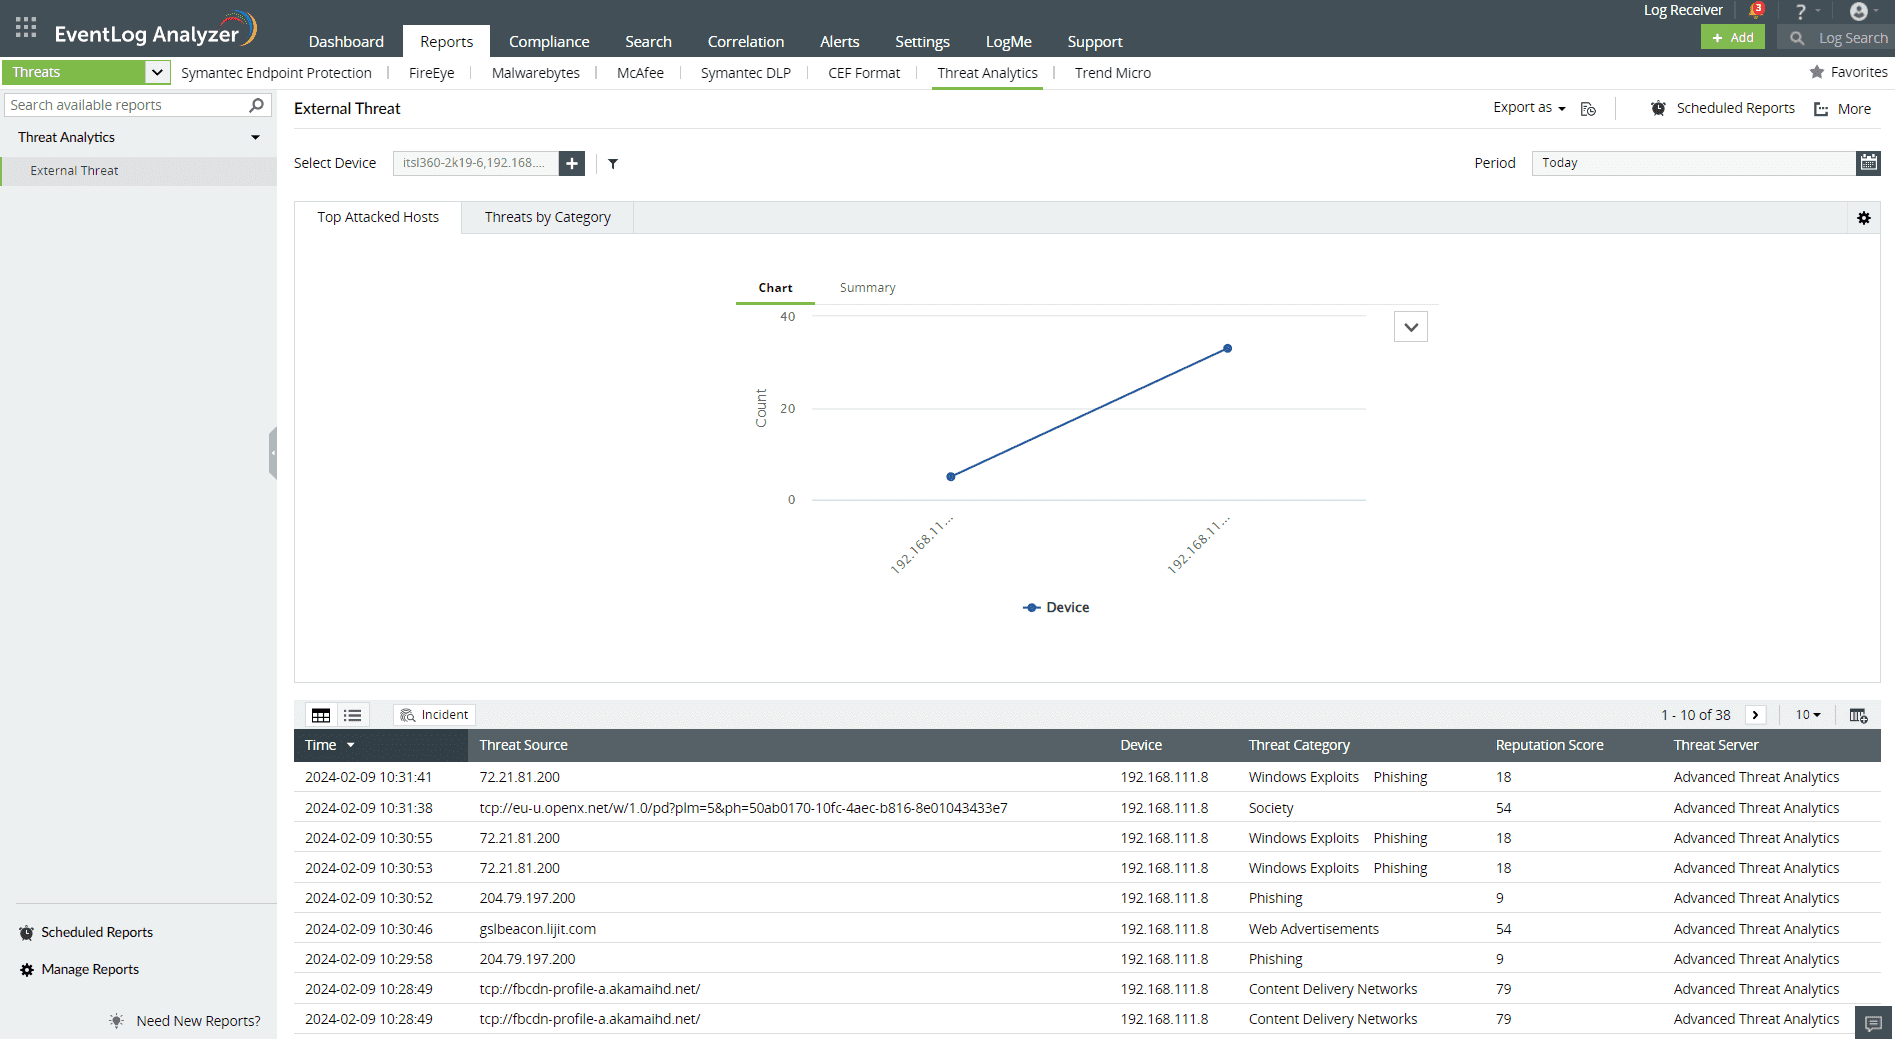The image size is (1895, 1039).
Task: Click the Log Search box
Action: pos(1836,38)
